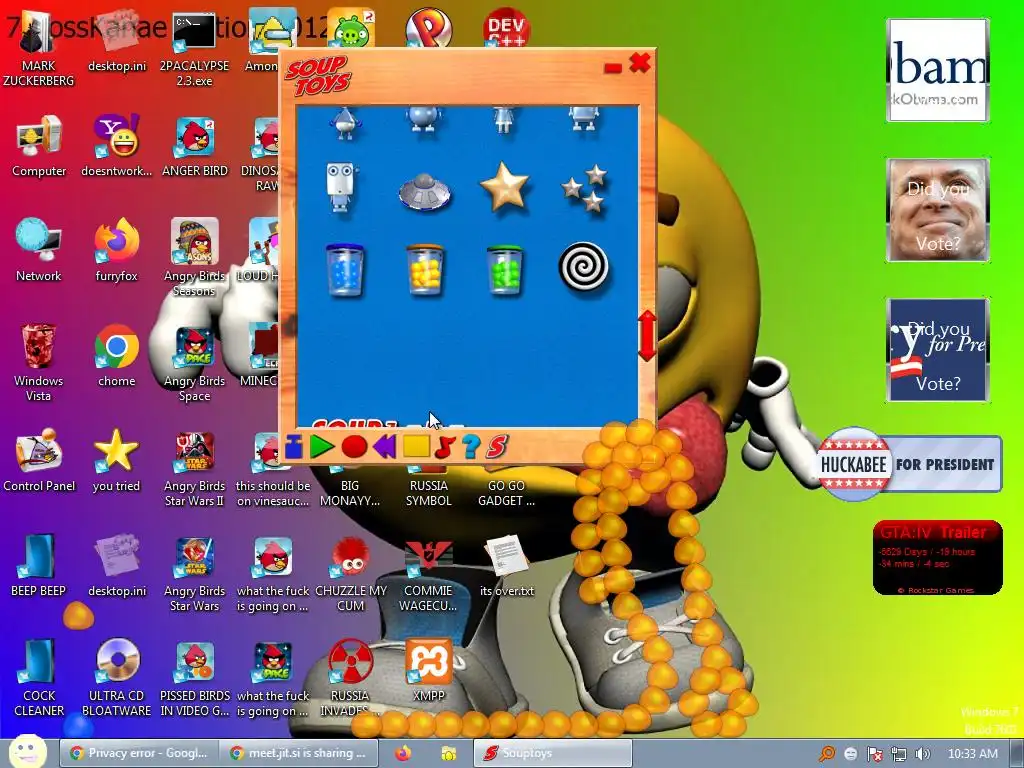Select the CHUZZLE MY CUM icon
This screenshot has width=1024, height=768.
(x=351, y=573)
